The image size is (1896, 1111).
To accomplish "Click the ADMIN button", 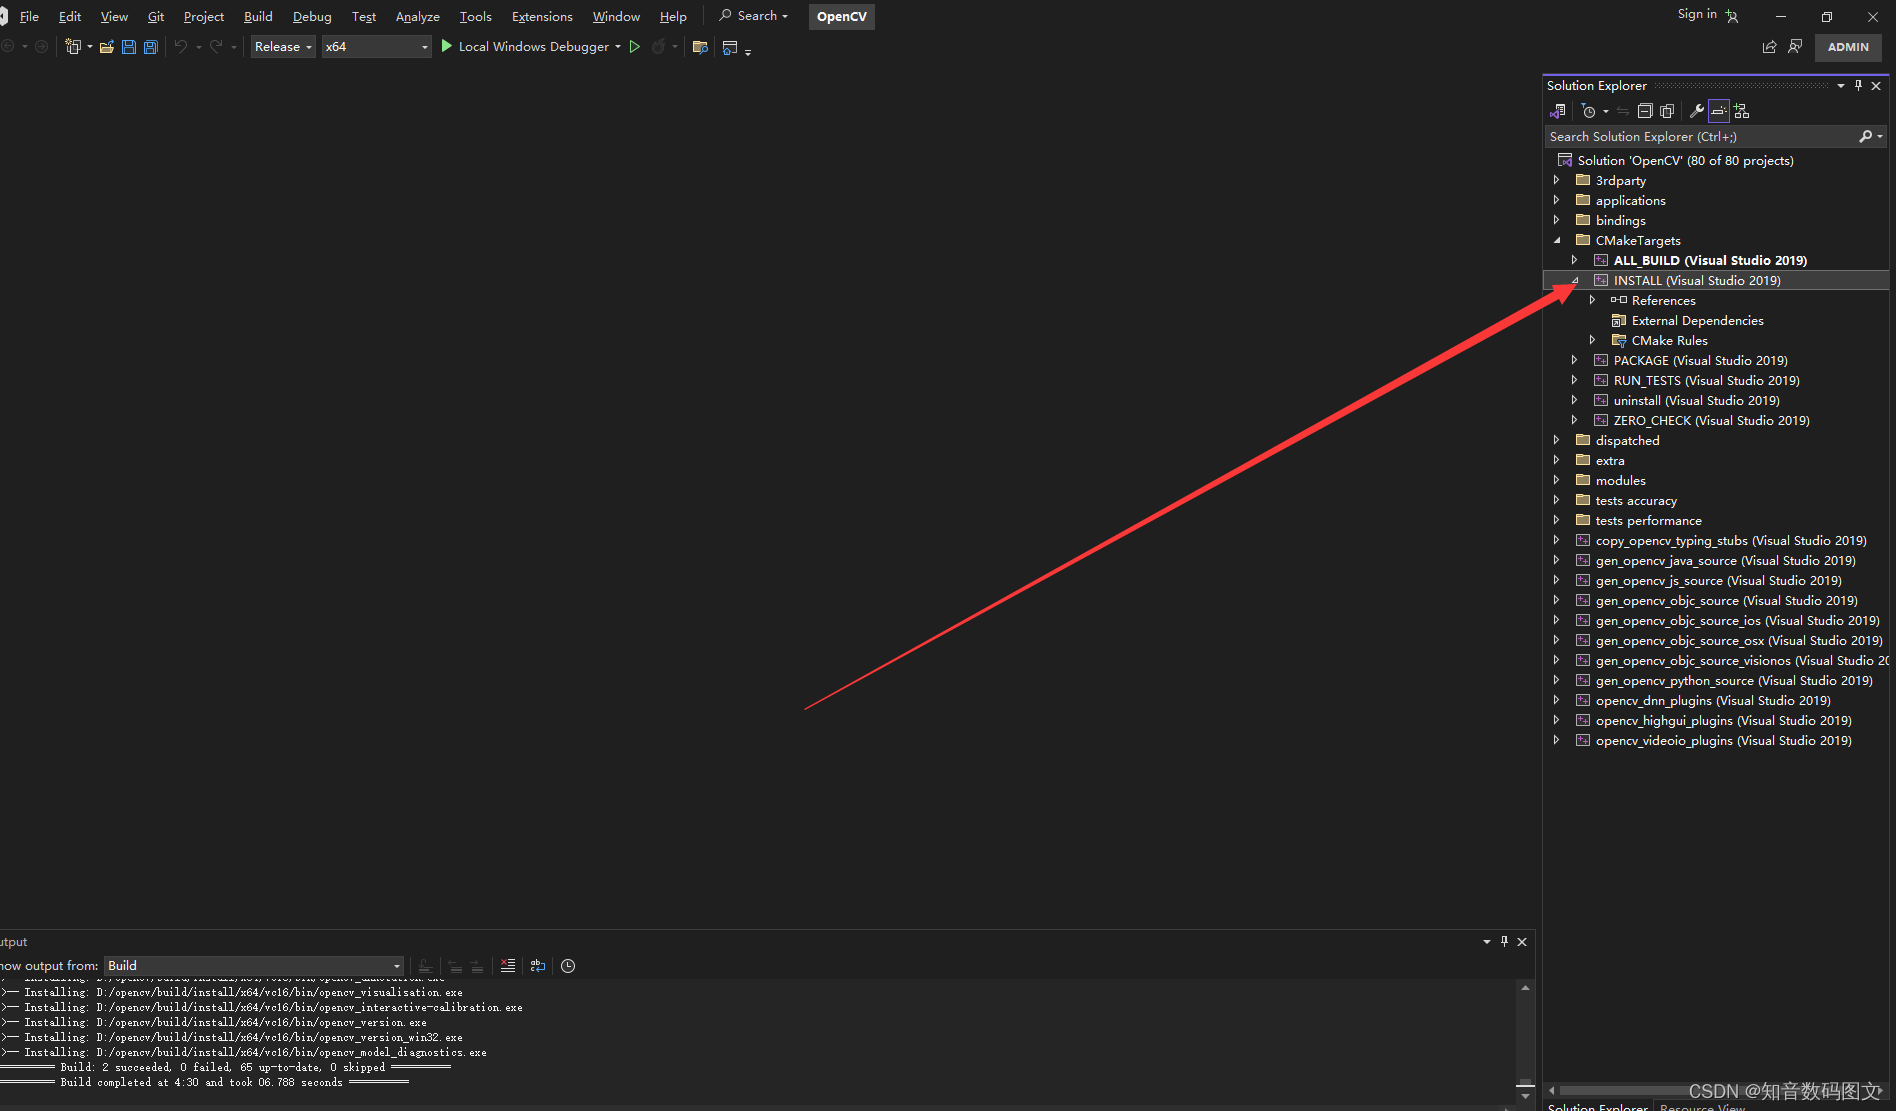I will tap(1847, 47).
